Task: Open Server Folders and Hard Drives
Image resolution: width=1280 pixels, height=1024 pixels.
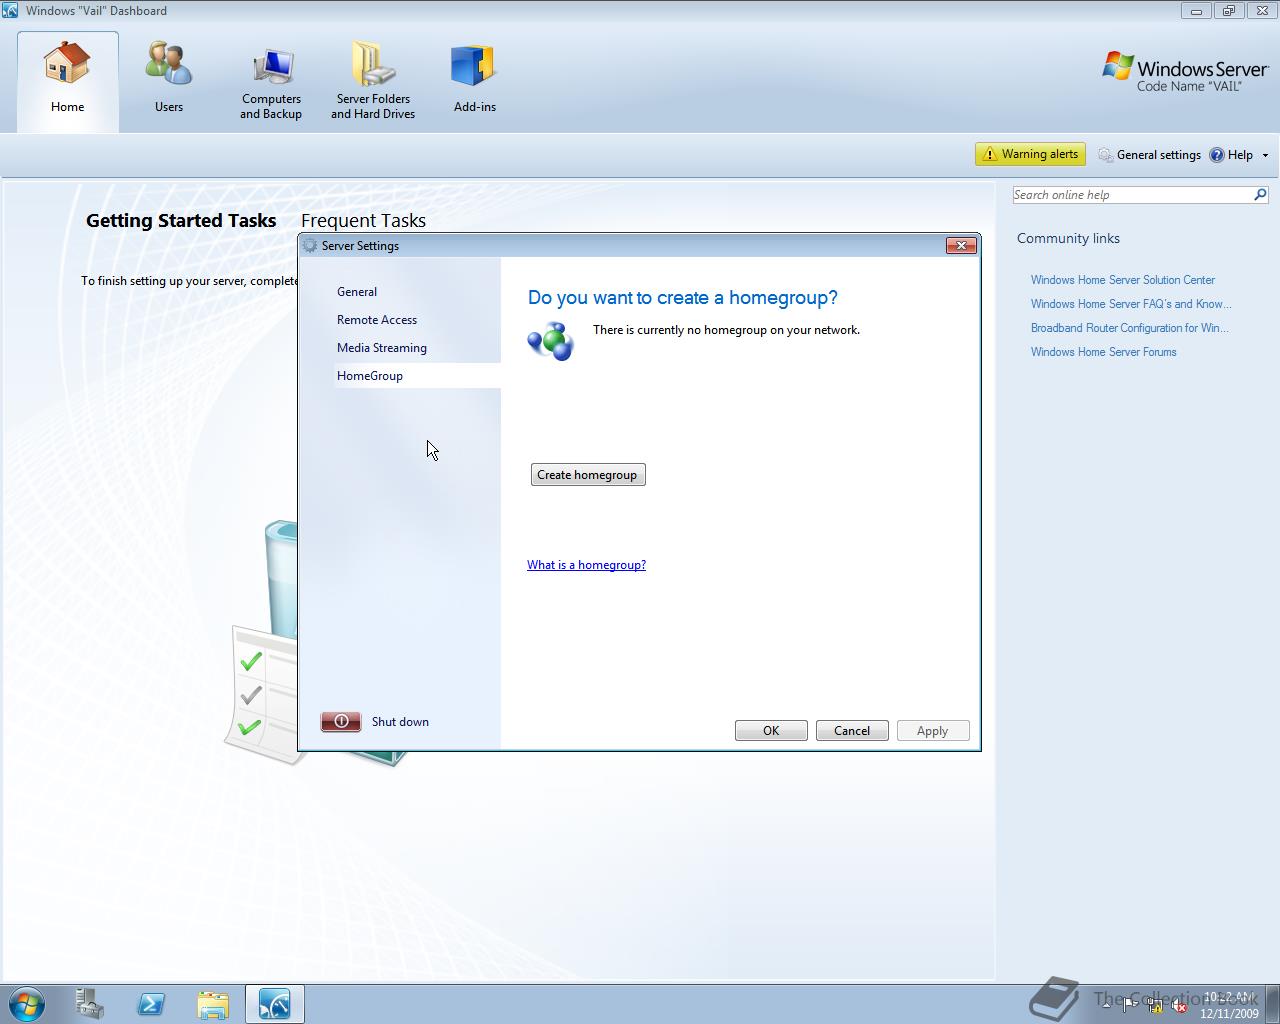Action: tap(373, 83)
